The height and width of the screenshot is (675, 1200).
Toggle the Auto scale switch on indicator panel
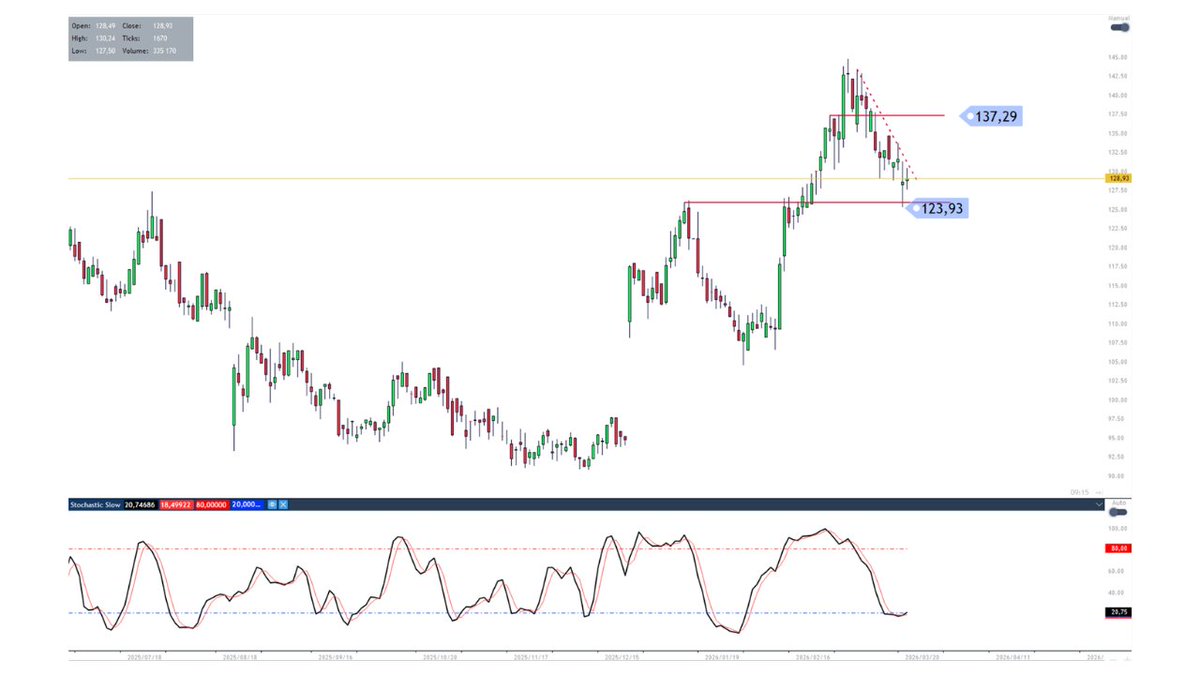click(x=1119, y=512)
